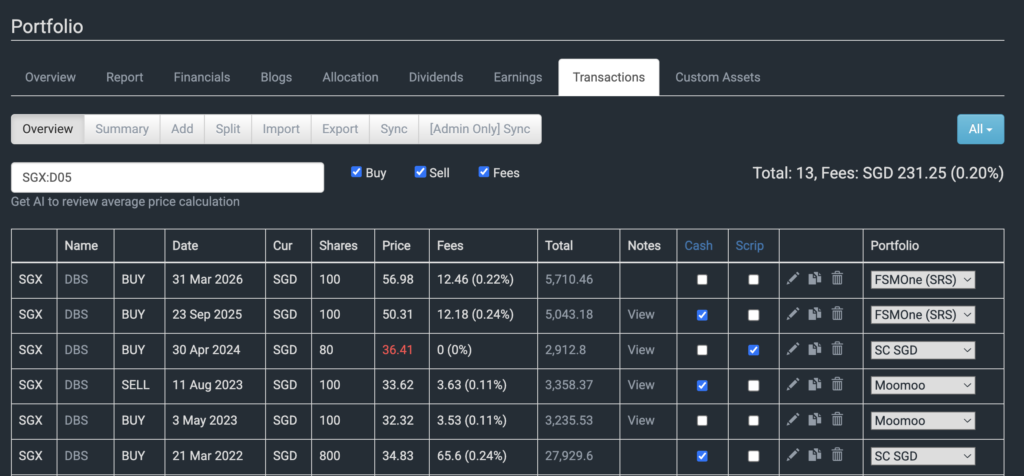The image size is (1024, 476).
Task: Delete the 21 Mar 2022 transaction
Action: click(837, 454)
